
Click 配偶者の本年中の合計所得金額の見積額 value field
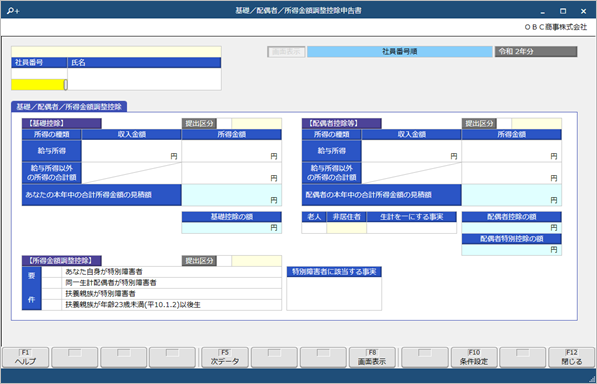coord(511,195)
